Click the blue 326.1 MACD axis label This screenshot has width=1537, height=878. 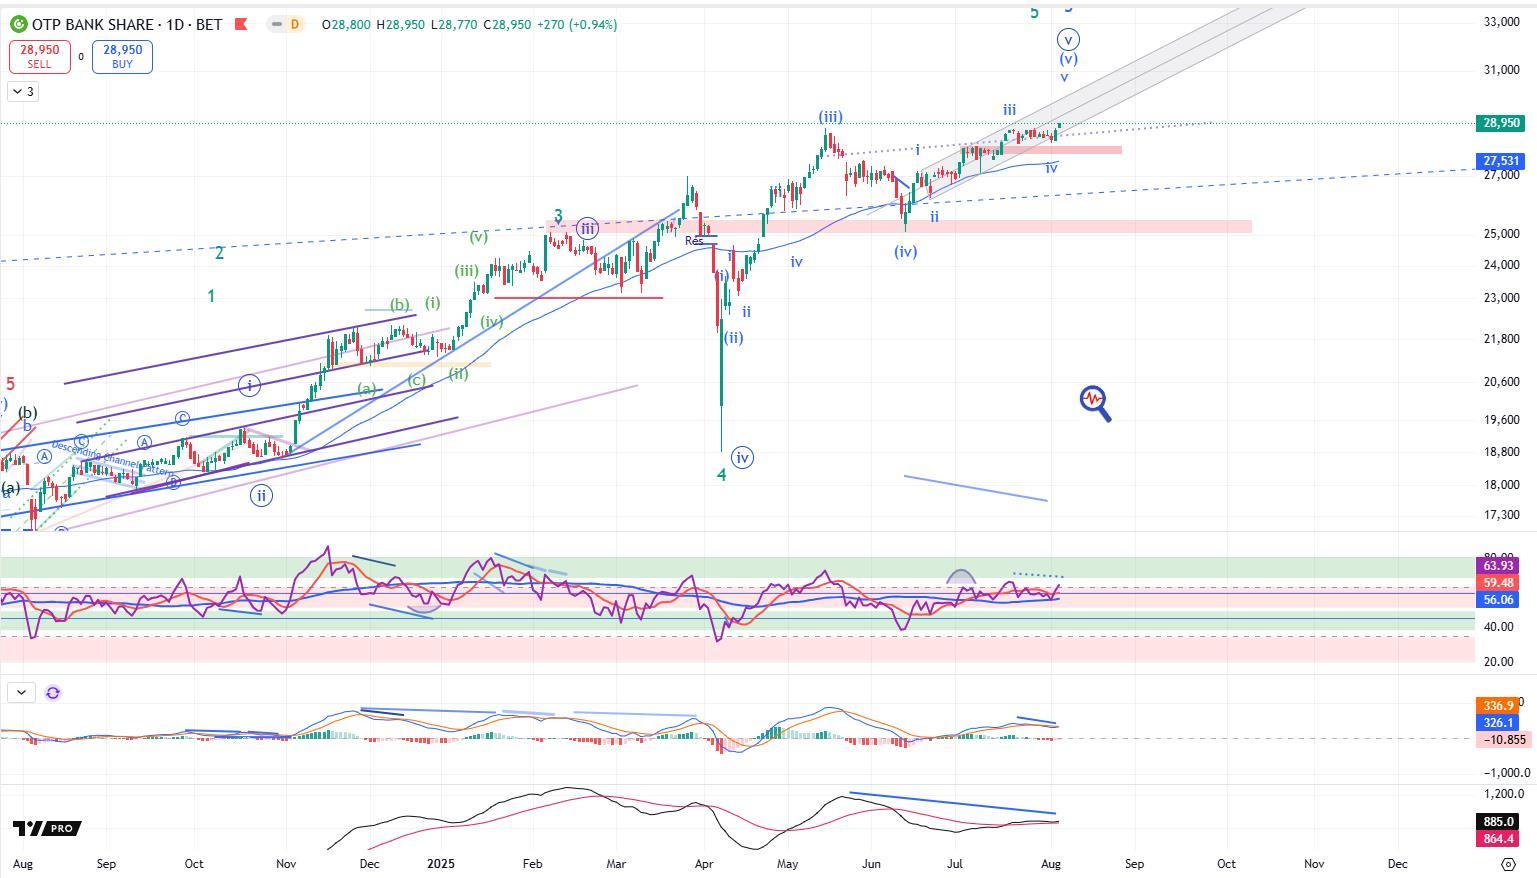tap(1498, 722)
